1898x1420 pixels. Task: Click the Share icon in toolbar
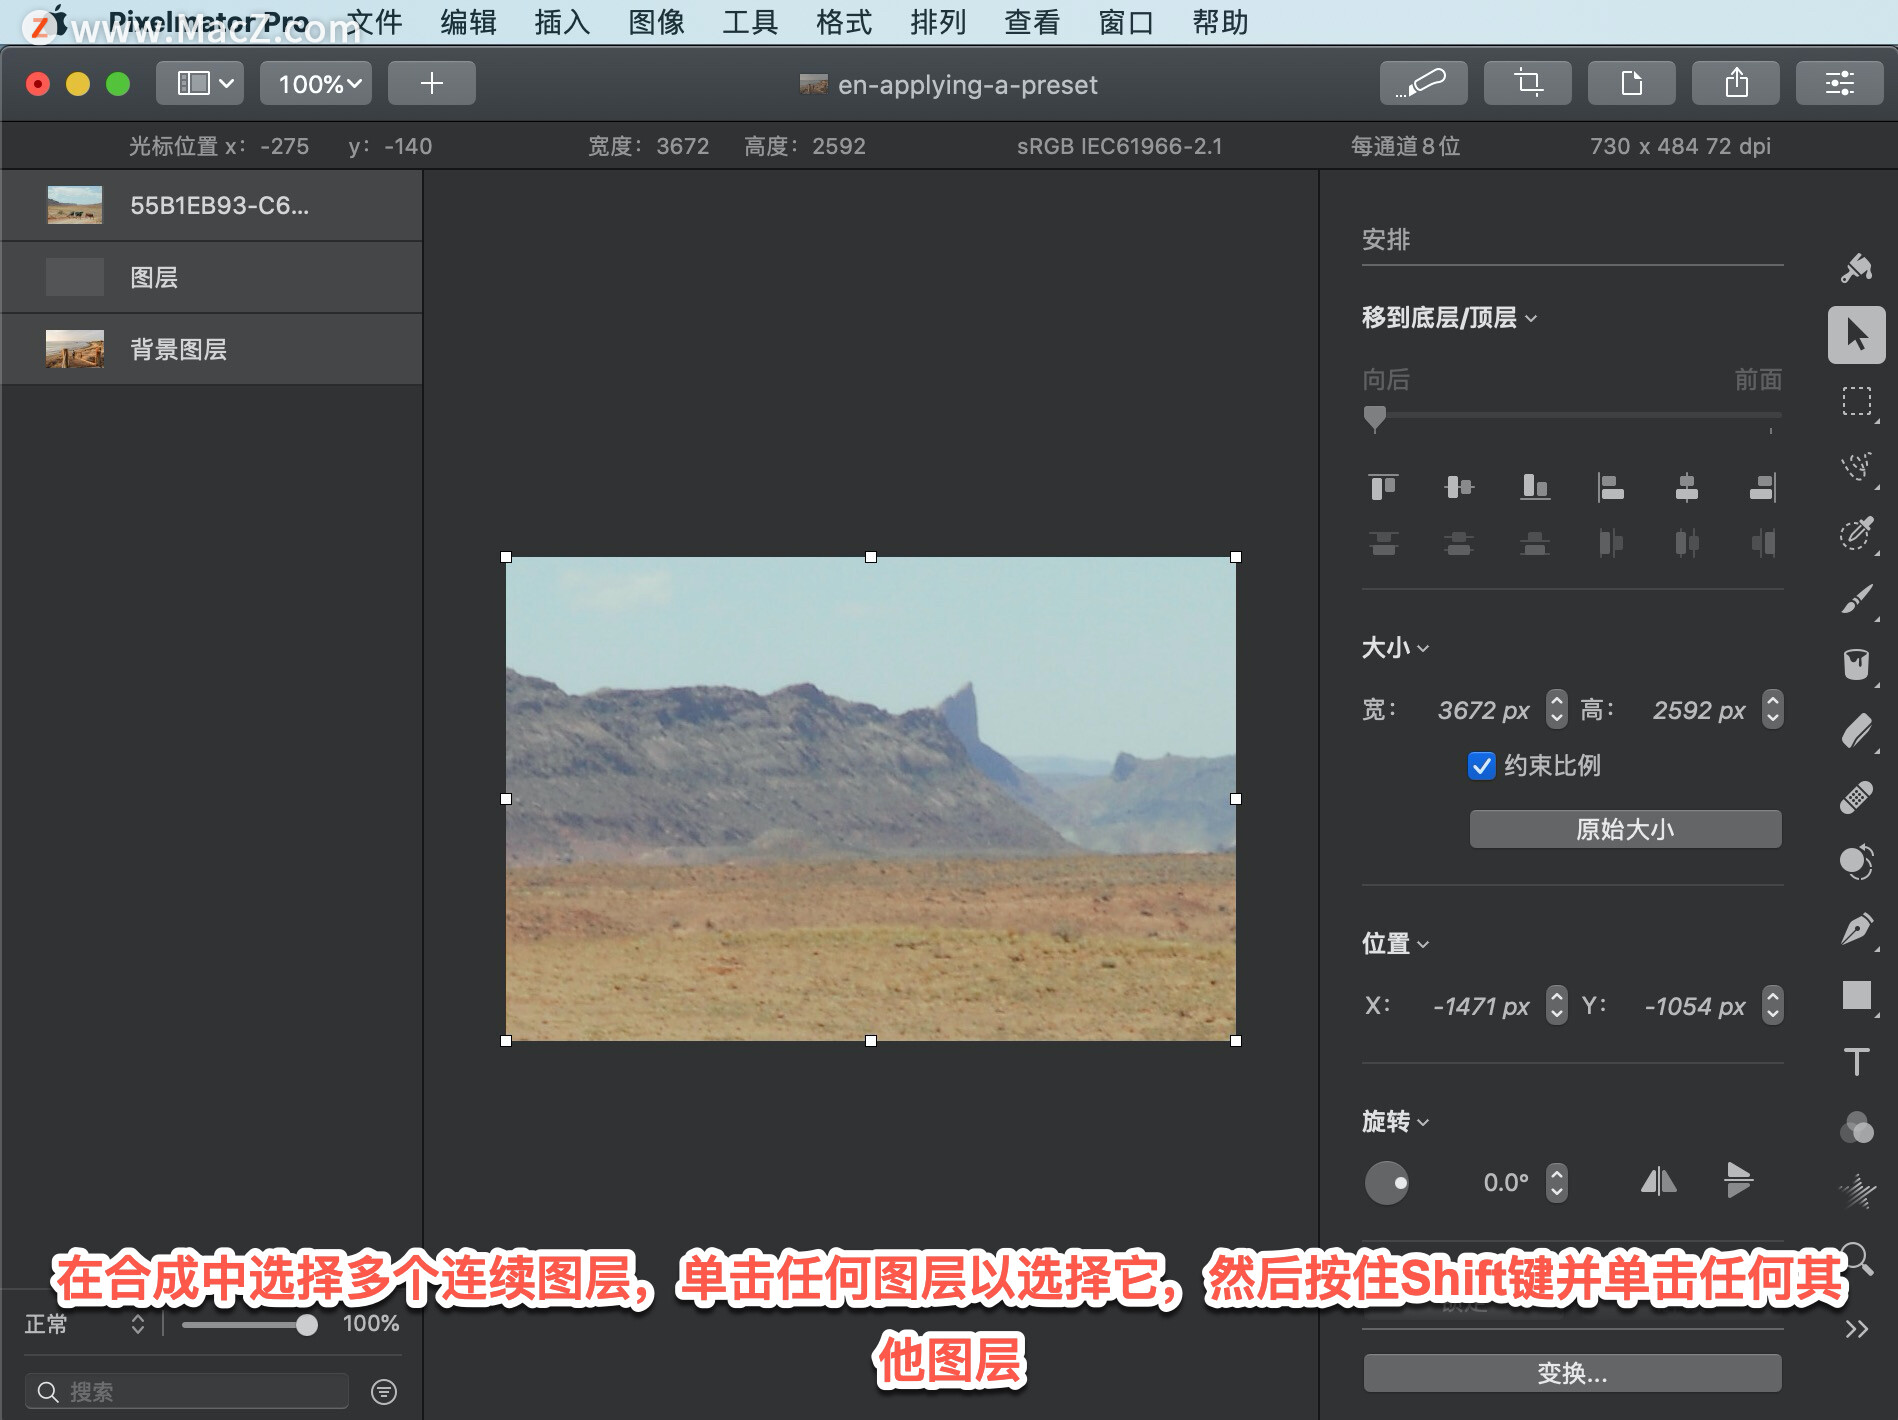pyautogui.click(x=1735, y=83)
